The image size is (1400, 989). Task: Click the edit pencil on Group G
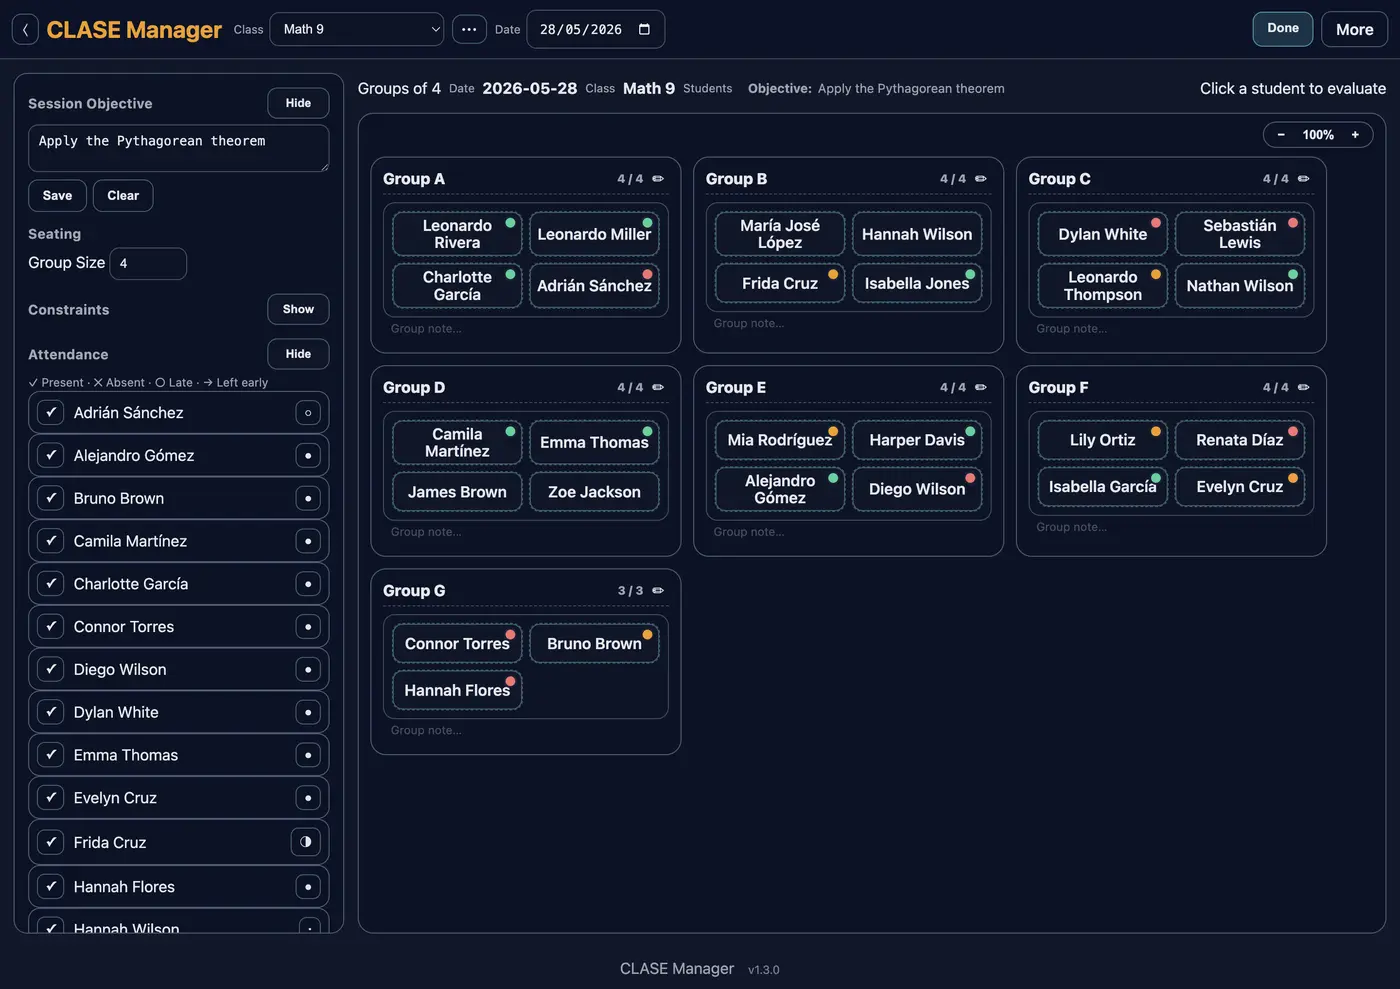658,591
